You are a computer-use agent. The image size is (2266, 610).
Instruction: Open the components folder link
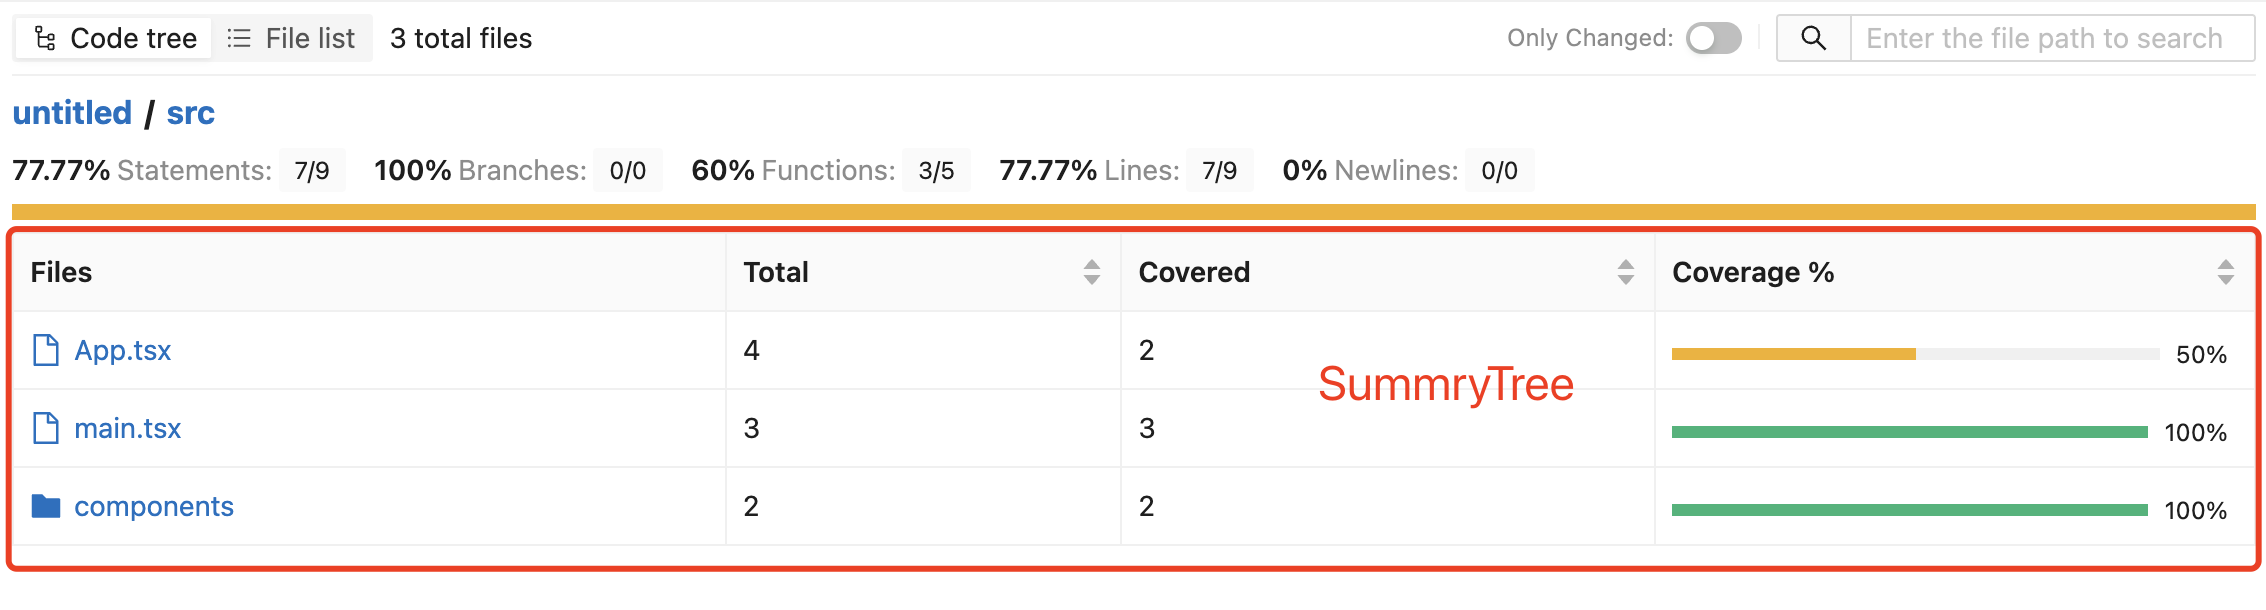tap(154, 507)
